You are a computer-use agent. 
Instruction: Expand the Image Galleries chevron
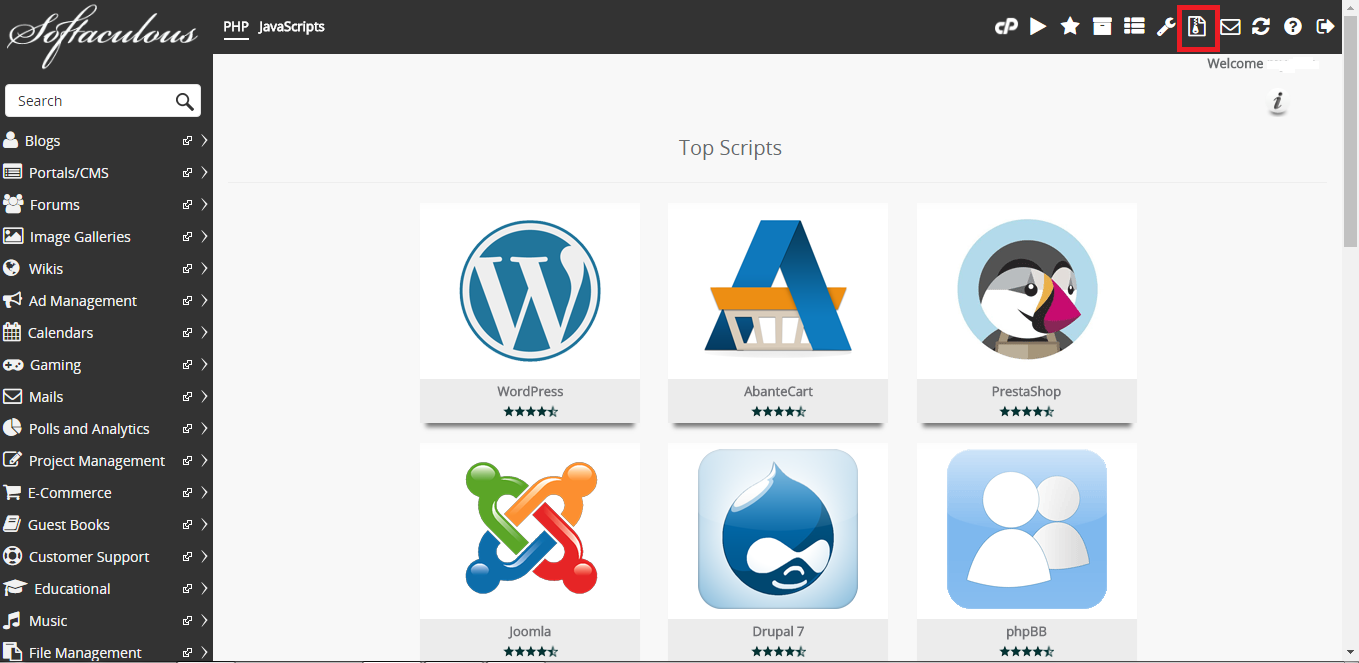point(204,237)
